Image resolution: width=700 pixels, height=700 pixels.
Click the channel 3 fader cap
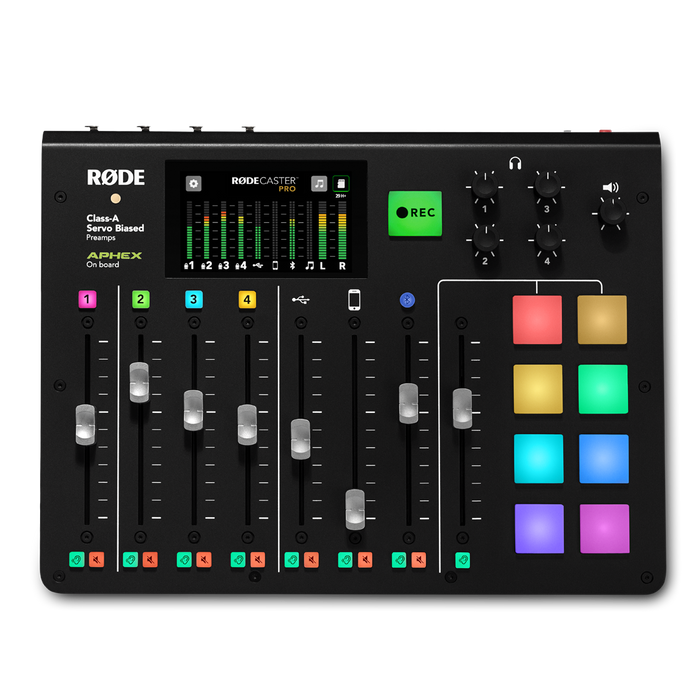click(x=193, y=410)
